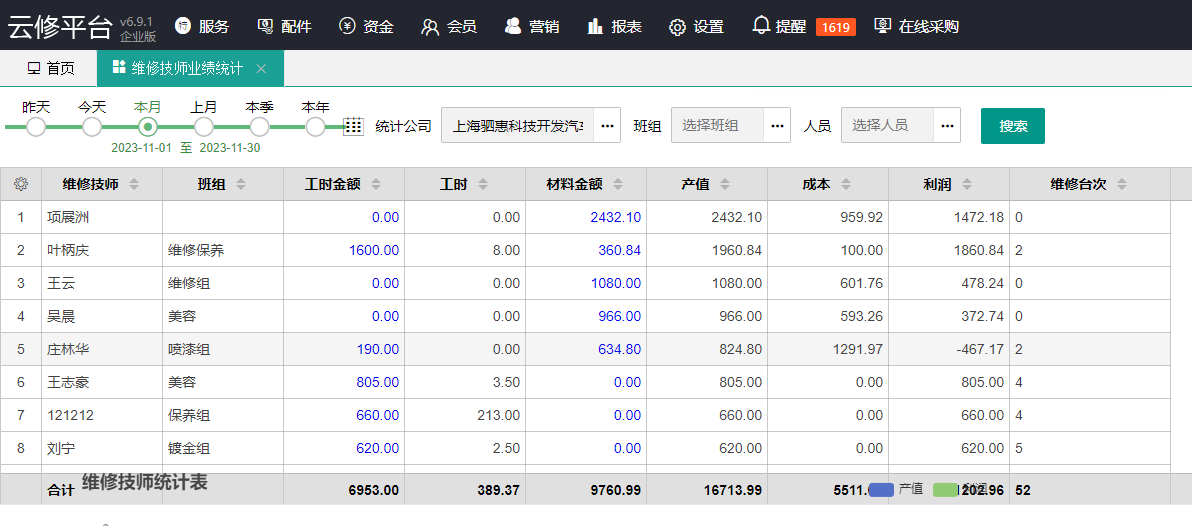This screenshot has width=1192, height=526.
Task: Open 在线采购 from the top bar
Action: pyautogui.click(x=916, y=26)
